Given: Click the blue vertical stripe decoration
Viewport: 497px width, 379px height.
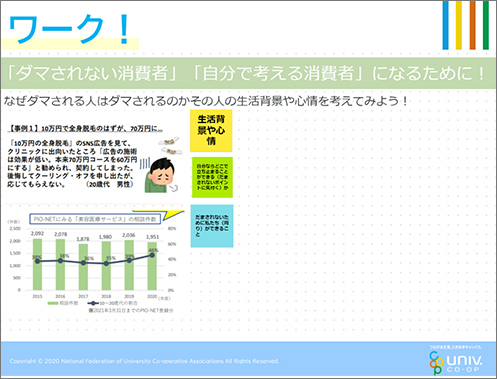Looking at the screenshot, I should coord(446,25).
